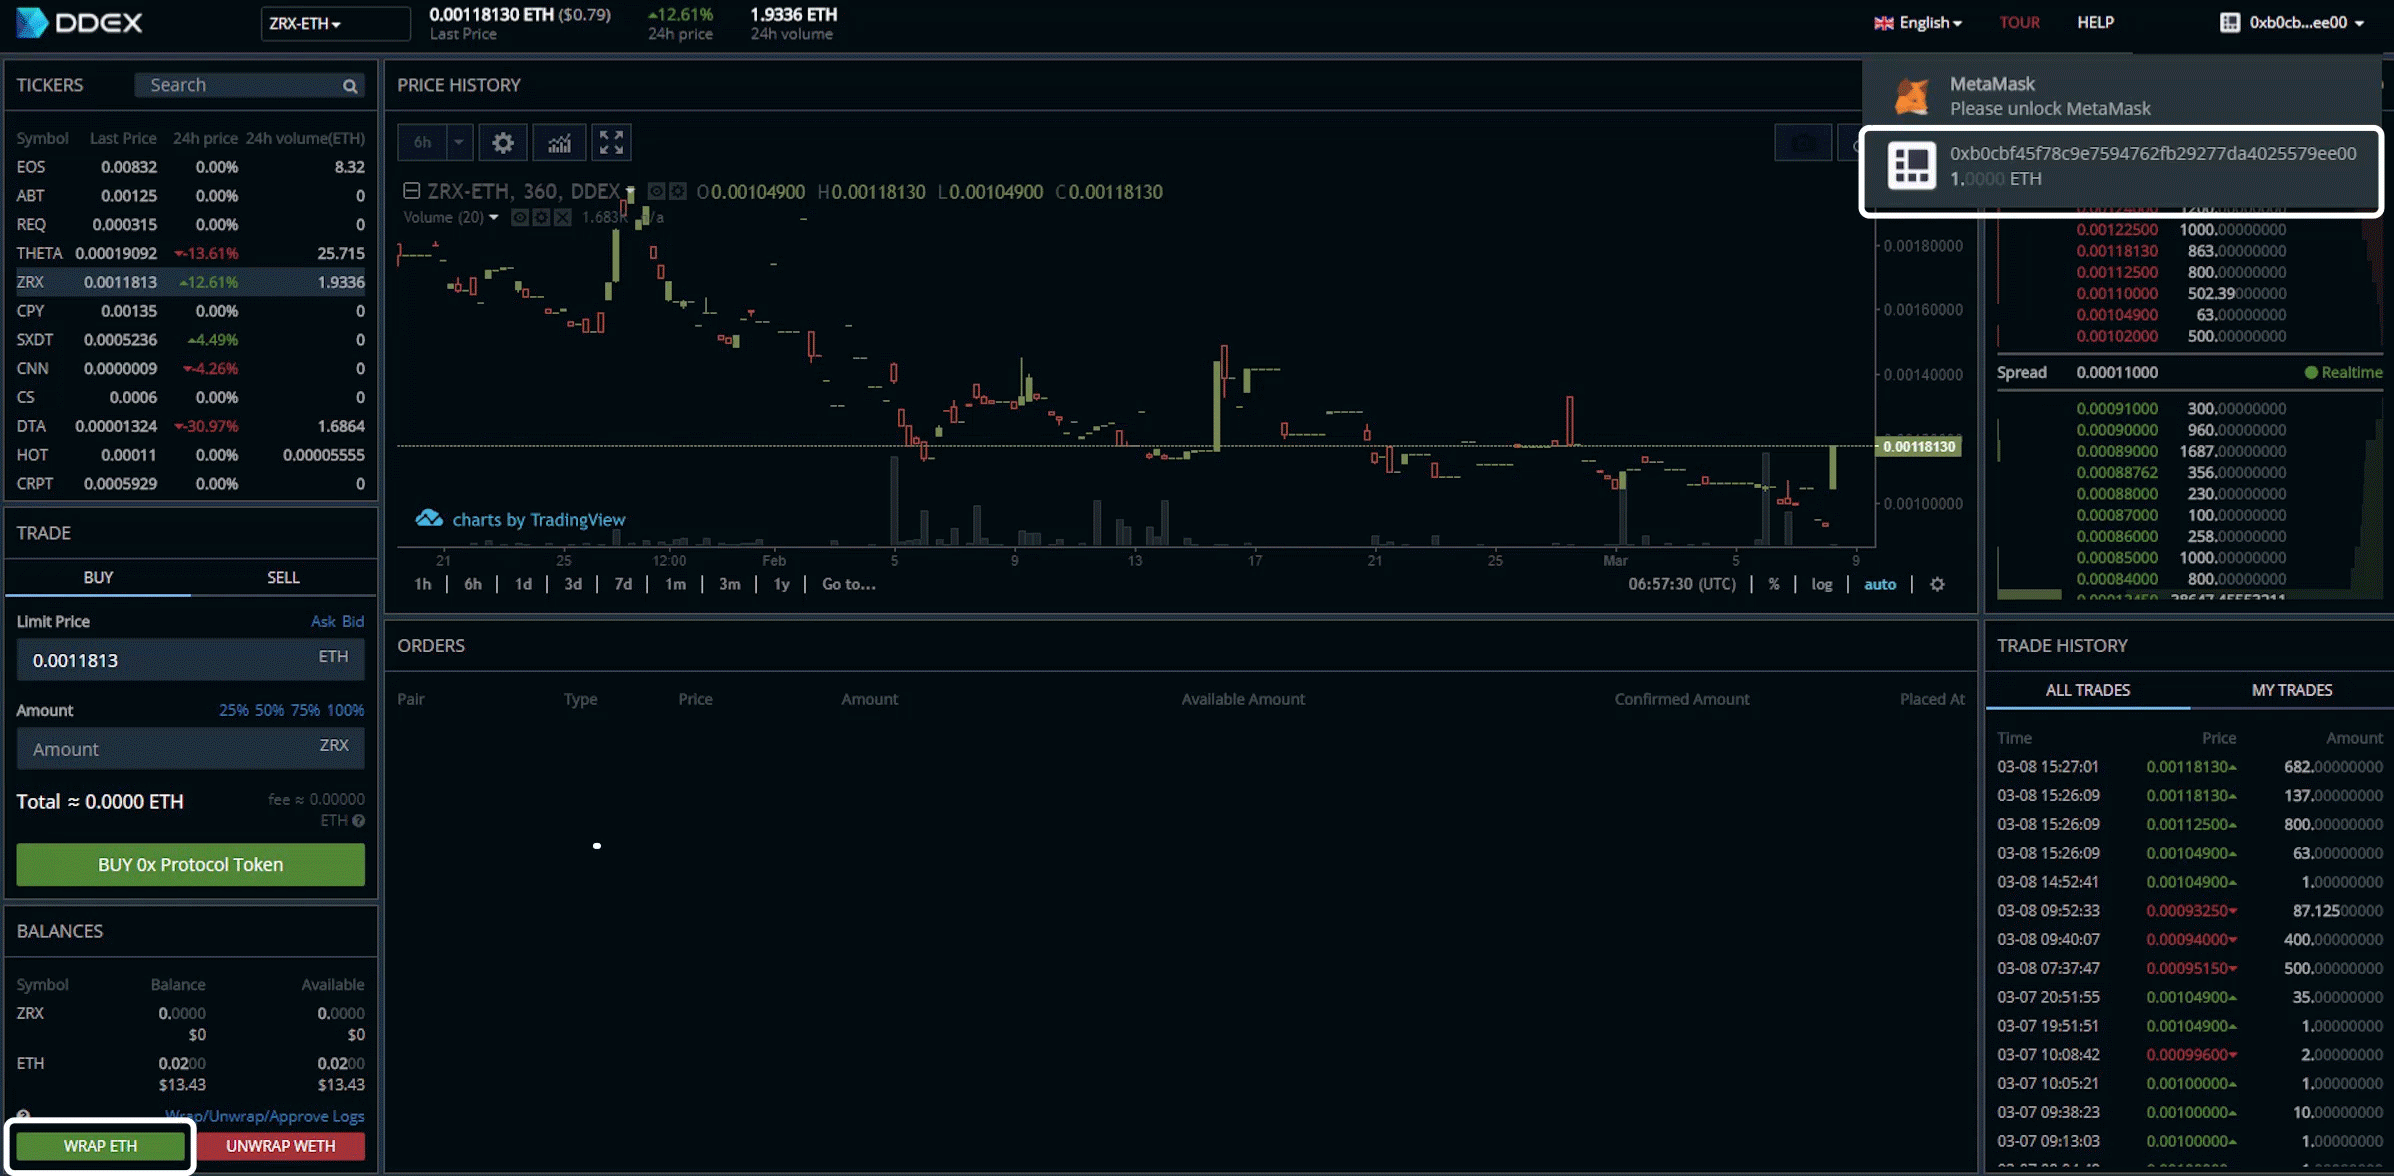Open bottom-right chart axis settings gear

(1937, 584)
